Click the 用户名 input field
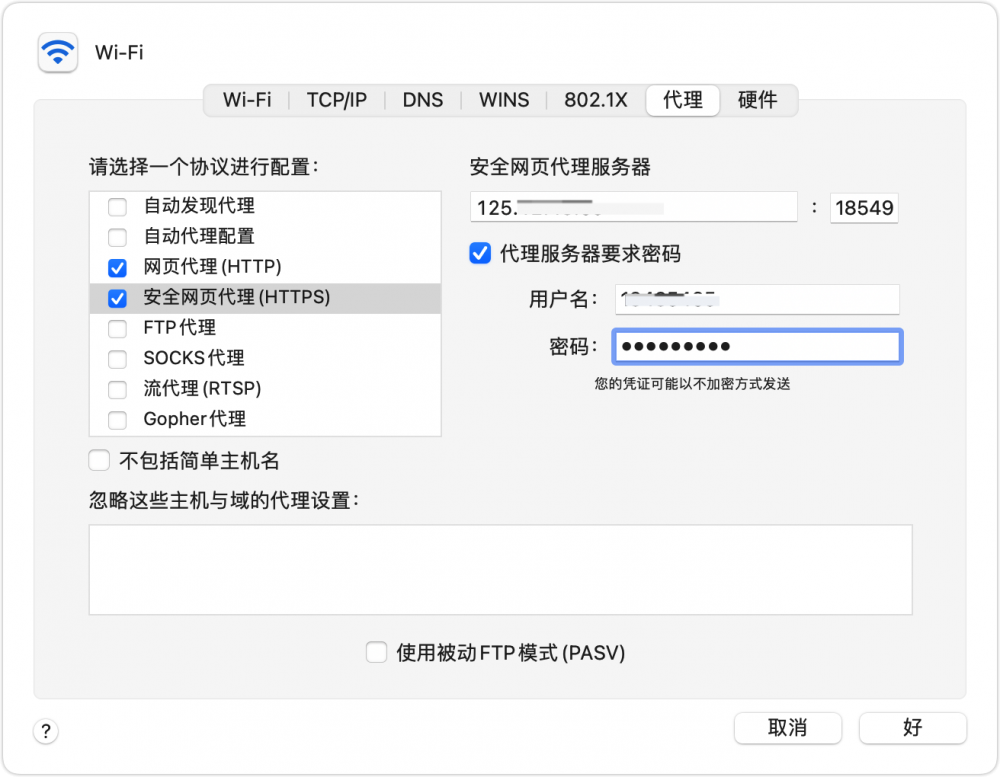This screenshot has height=777, width=1000. tap(757, 299)
